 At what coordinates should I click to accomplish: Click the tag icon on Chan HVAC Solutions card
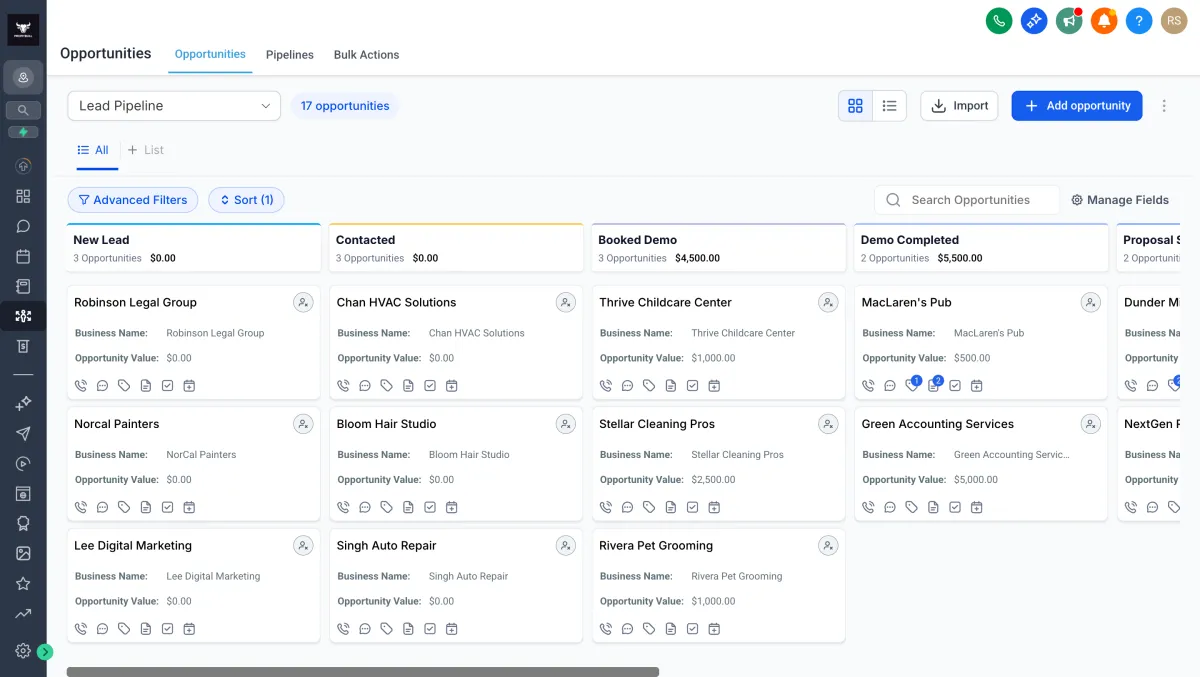[387, 386]
